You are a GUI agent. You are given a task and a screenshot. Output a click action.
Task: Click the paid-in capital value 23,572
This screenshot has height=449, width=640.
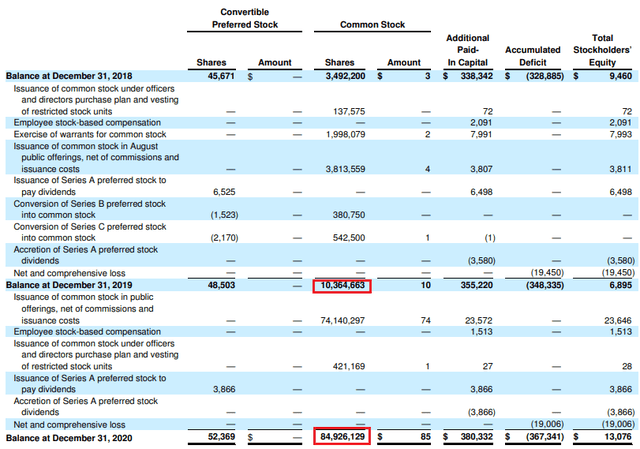[x=479, y=321]
